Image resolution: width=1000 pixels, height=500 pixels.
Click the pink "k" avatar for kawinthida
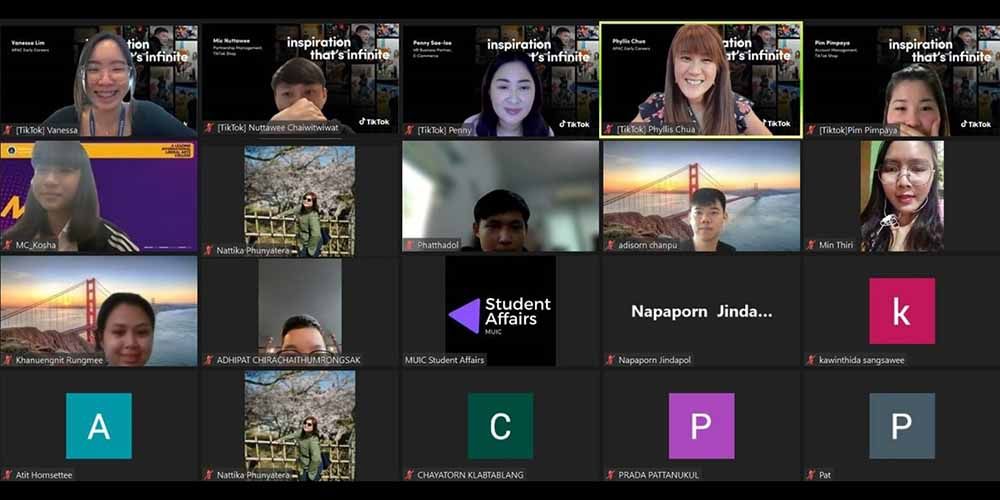pyautogui.click(x=901, y=311)
